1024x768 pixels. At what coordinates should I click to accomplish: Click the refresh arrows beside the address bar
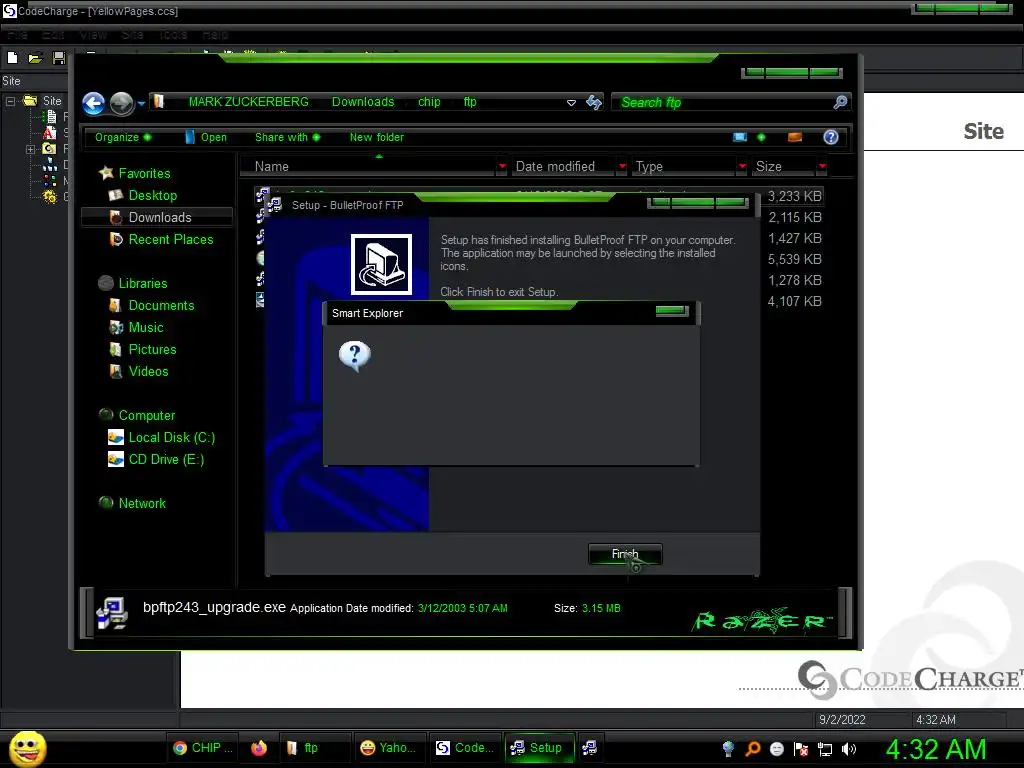[x=594, y=103]
